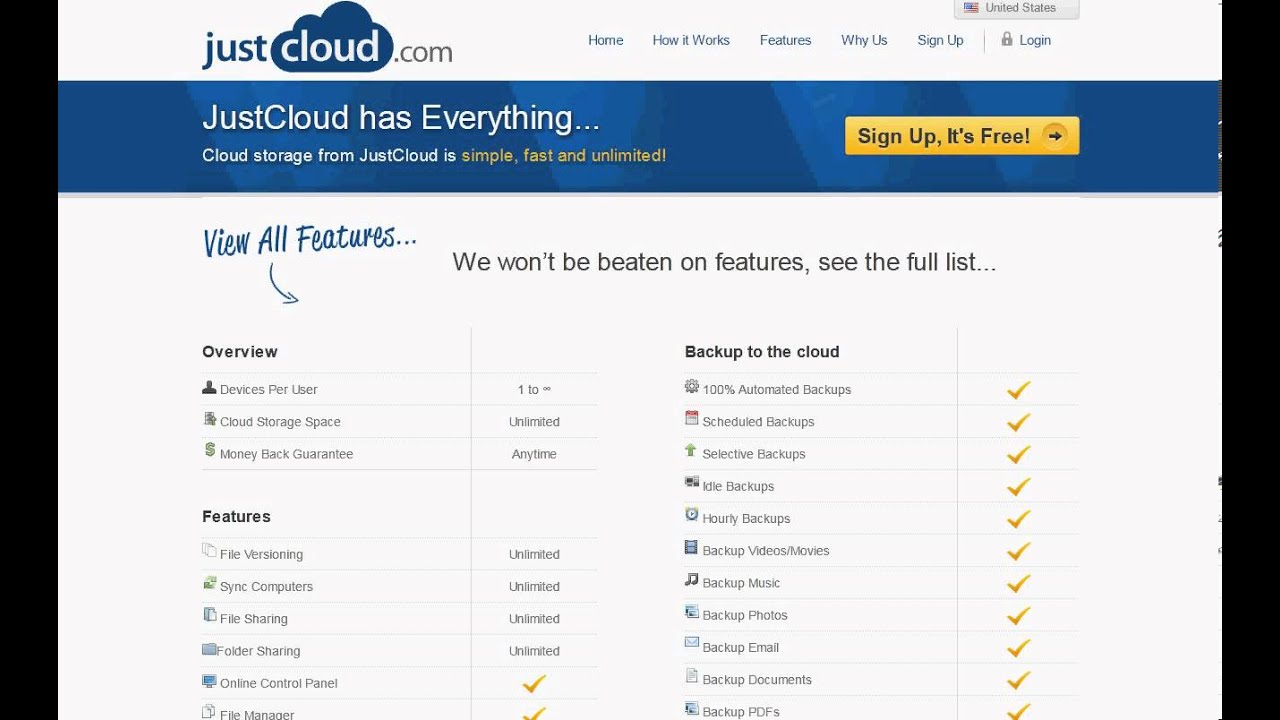This screenshot has height=720, width=1280.
Task: Click the 'Backup Photos' label
Action: [x=744, y=615]
